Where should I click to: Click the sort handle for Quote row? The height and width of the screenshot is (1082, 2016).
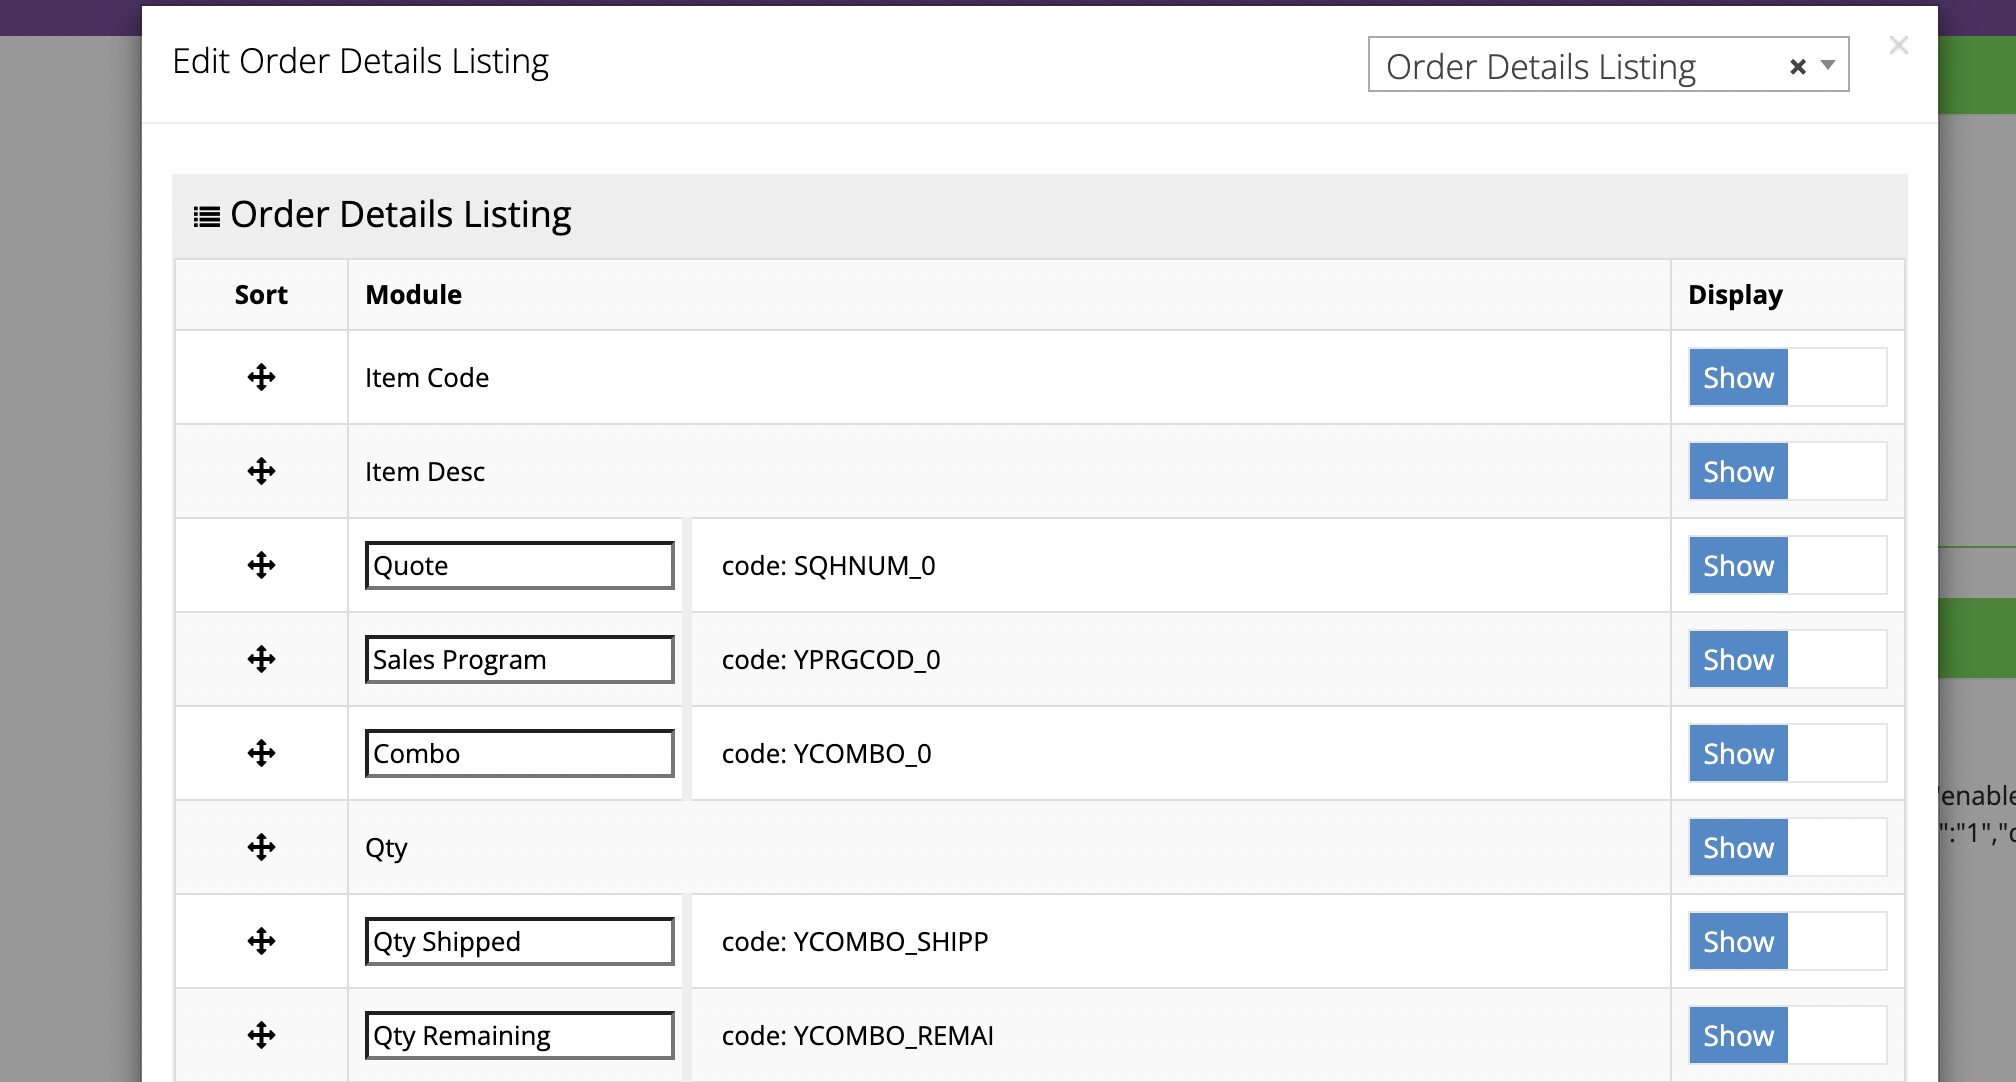pyautogui.click(x=261, y=565)
